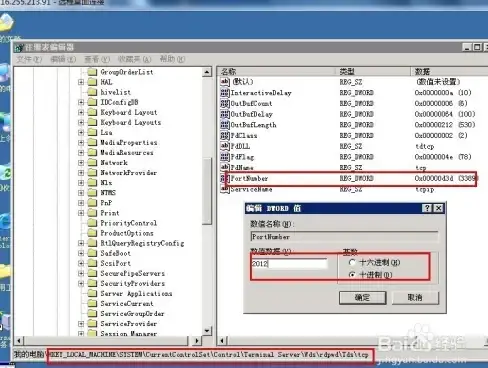Click the 类型 (Type) column header
This screenshot has width=488, height=368.
click(x=373, y=71)
